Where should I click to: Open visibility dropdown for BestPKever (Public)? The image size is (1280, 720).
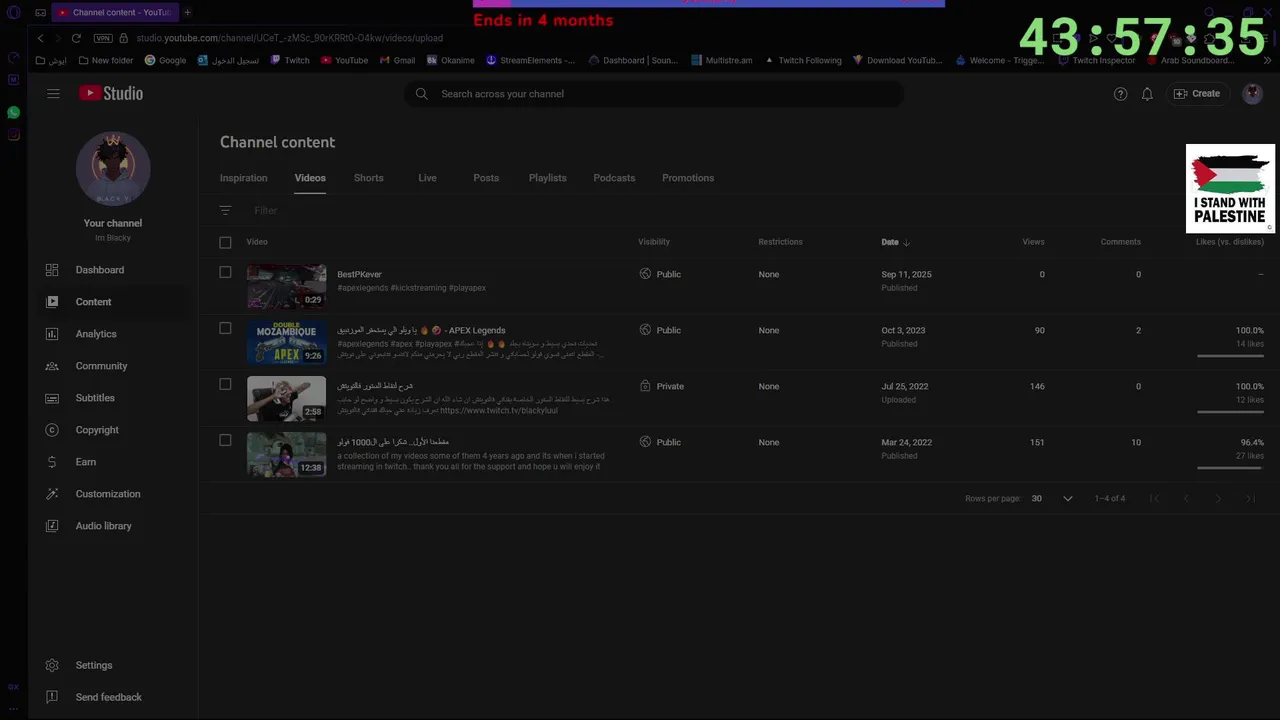(660, 274)
